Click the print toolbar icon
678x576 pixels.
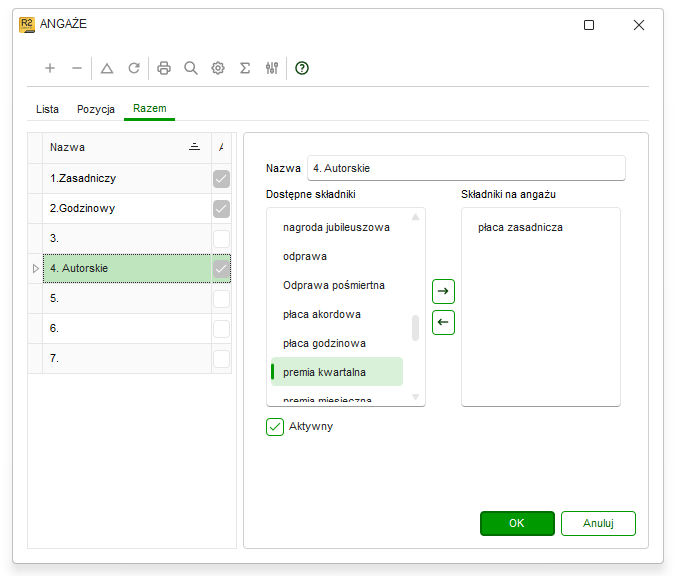coord(164,68)
